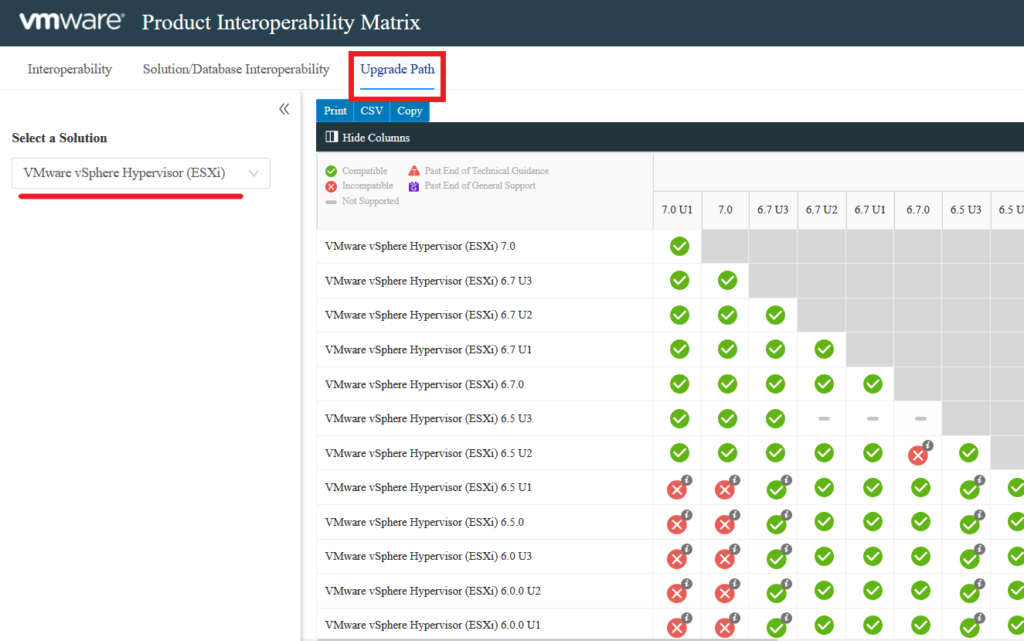Click compatible icon for ESXi 6.0 U3 under 6.7 U3

coord(775,558)
